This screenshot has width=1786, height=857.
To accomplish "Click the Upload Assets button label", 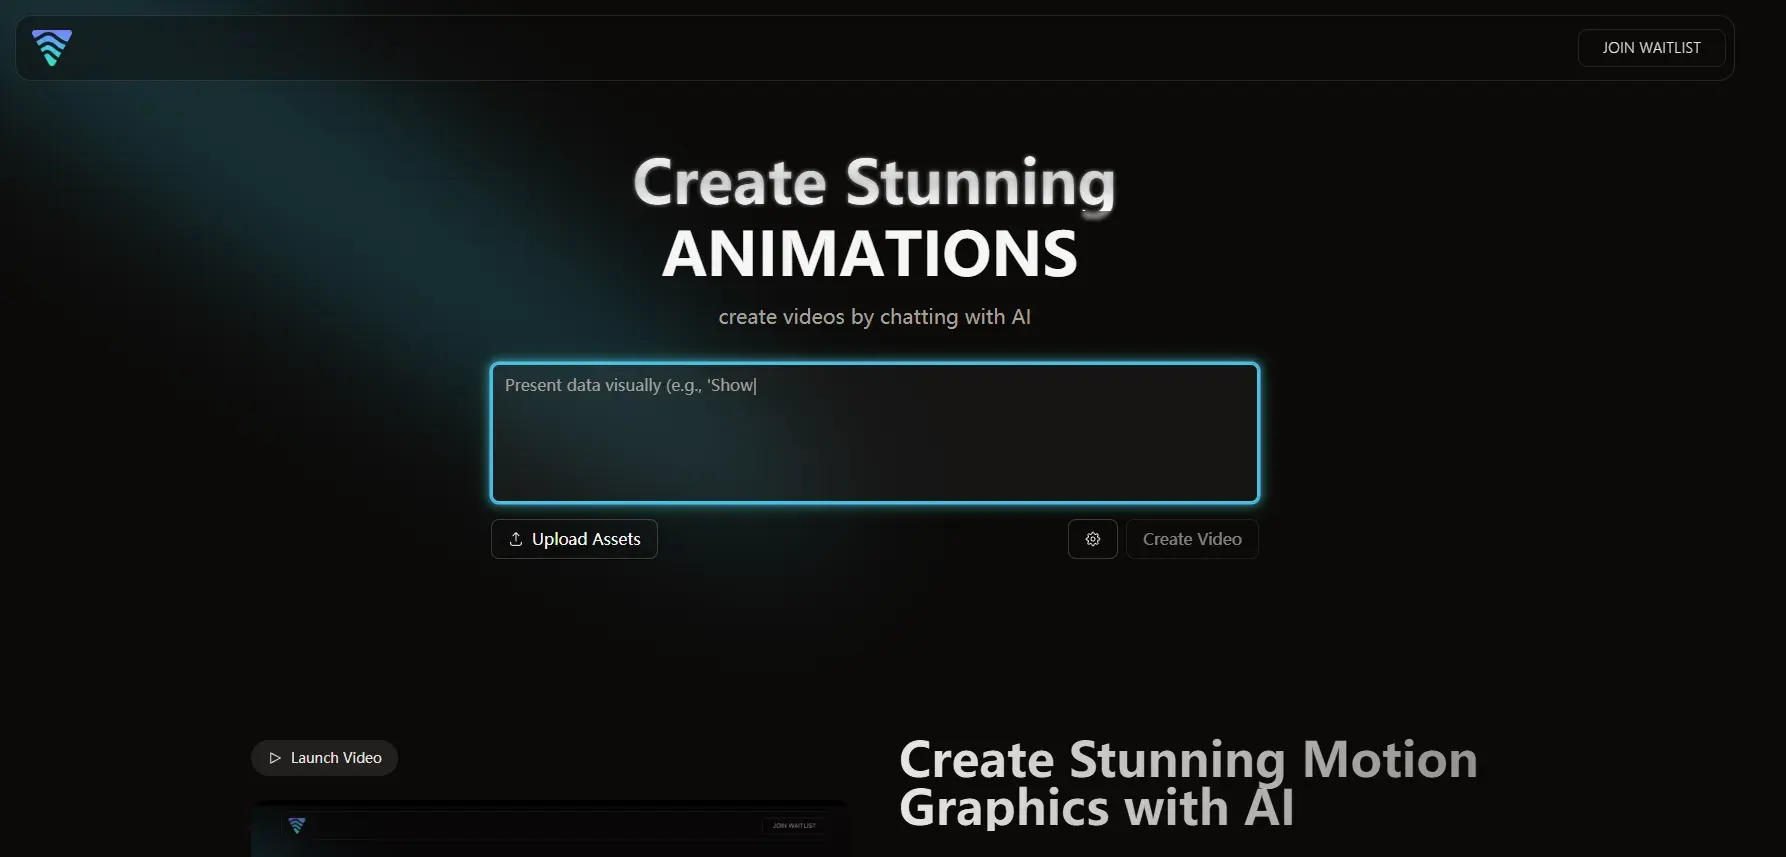I will tap(586, 539).
